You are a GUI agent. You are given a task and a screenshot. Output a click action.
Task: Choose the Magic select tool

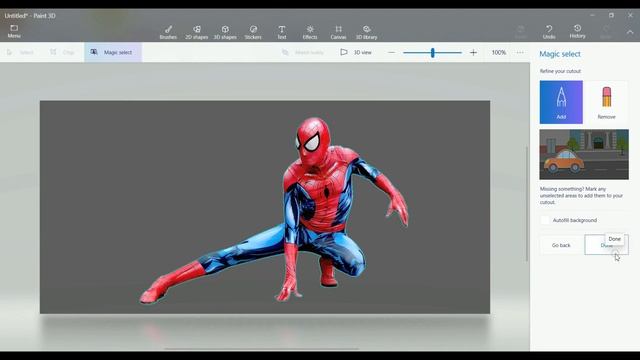113,52
